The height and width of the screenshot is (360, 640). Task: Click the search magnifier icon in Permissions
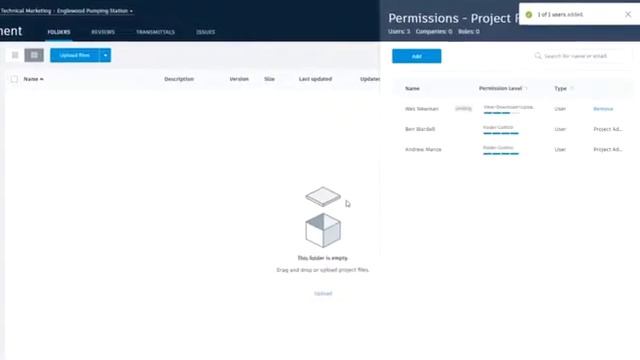pos(538,56)
